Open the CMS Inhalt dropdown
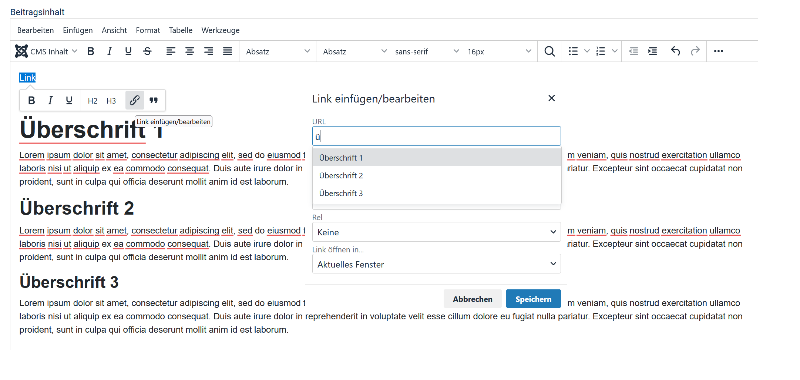800x380 pixels. click(x=46, y=51)
